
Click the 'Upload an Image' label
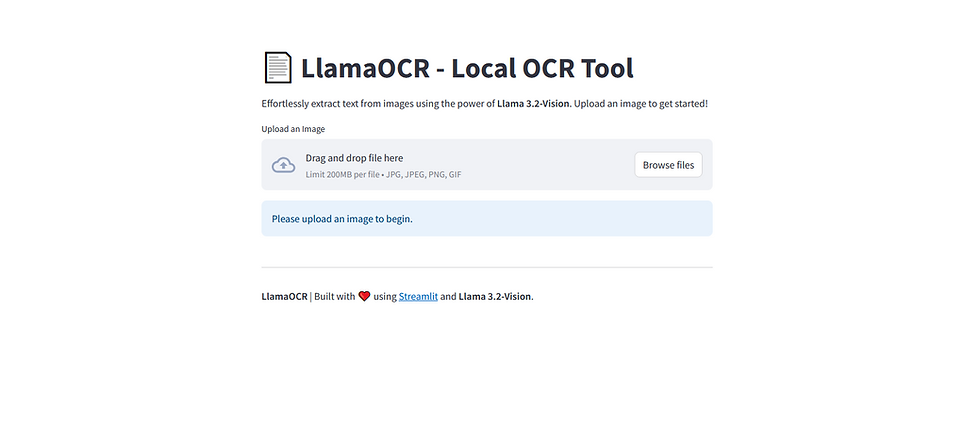293,129
